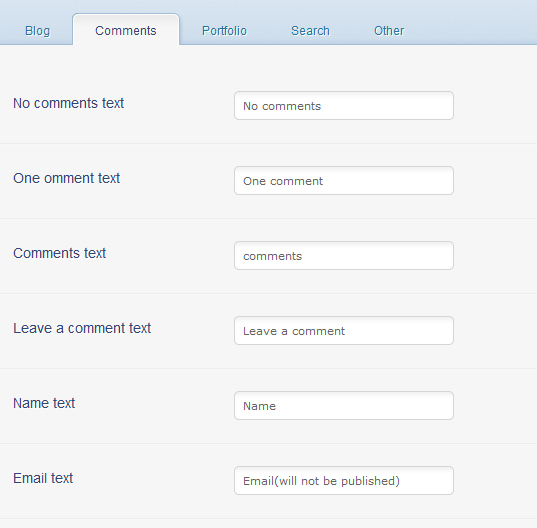The height and width of the screenshot is (528, 537).
Task: Open the Other tab
Action: click(x=389, y=31)
